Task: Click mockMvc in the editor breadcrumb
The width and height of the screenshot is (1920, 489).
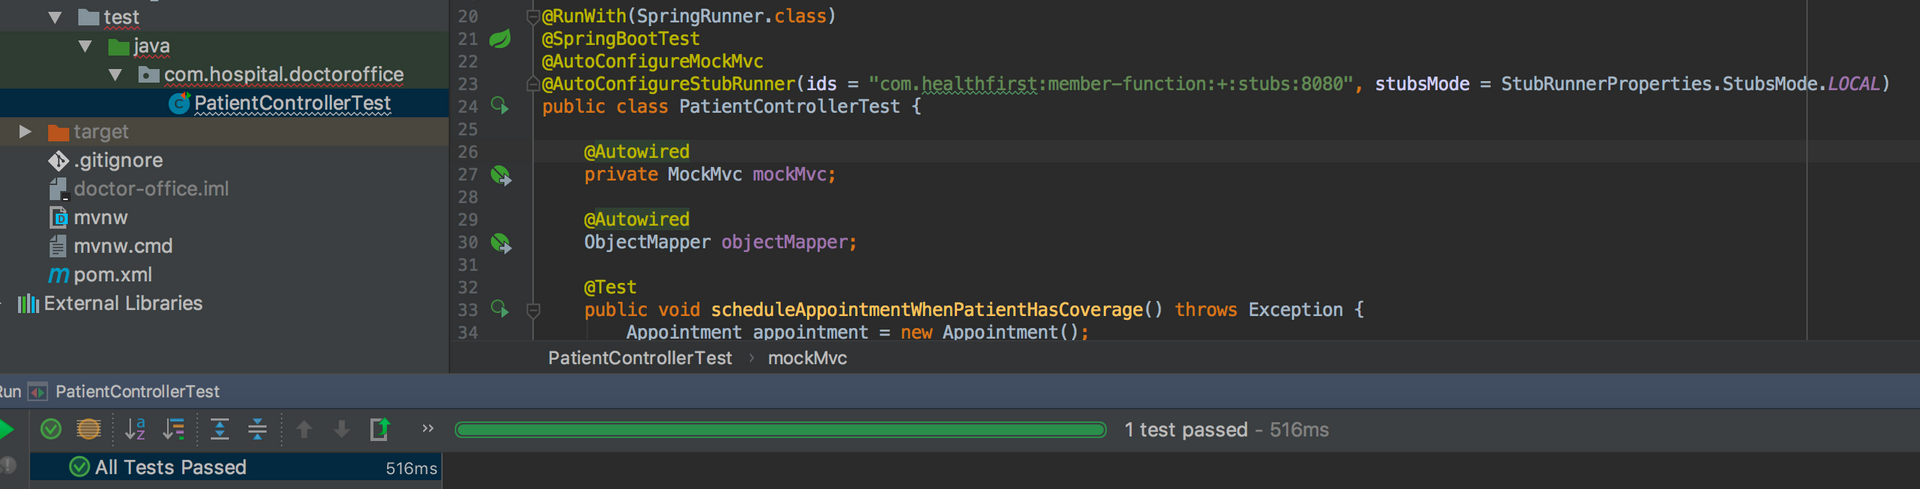Action: (x=807, y=358)
